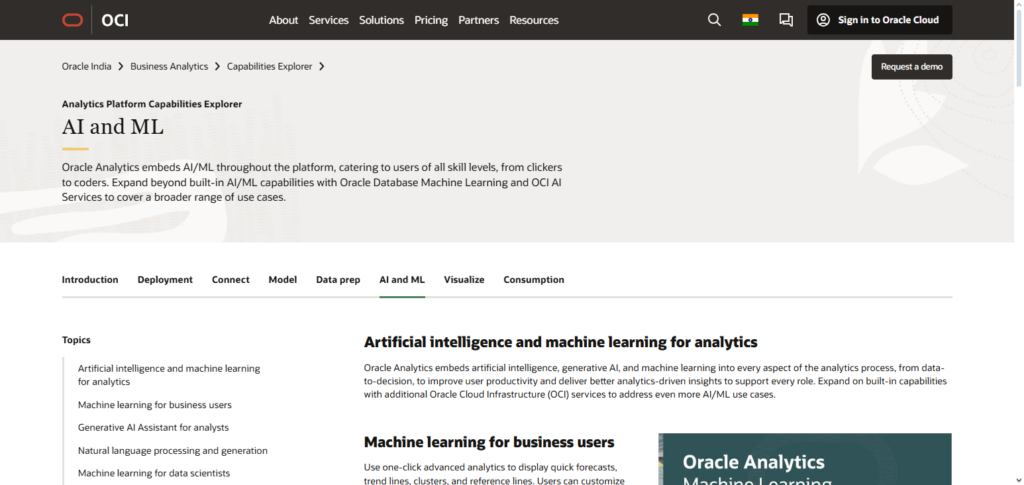The height and width of the screenshot is (485, 1024).
Task: Switch to the Connect tab
Action: (x=231, y=279)
